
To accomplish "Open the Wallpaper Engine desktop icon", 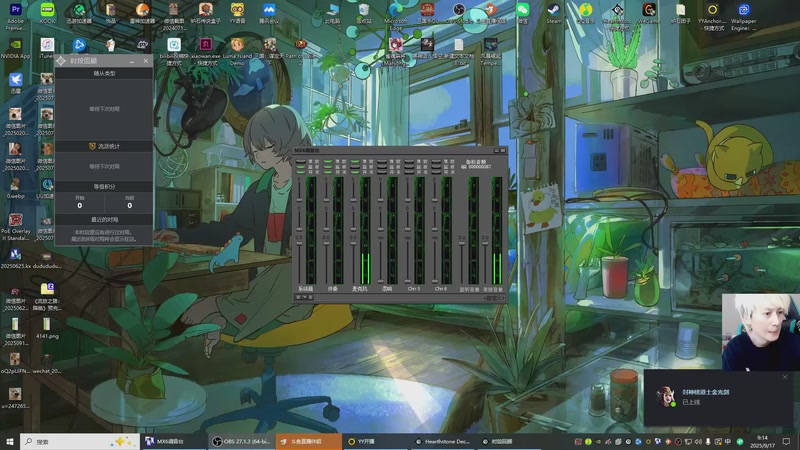I will (x=744, y=16).
